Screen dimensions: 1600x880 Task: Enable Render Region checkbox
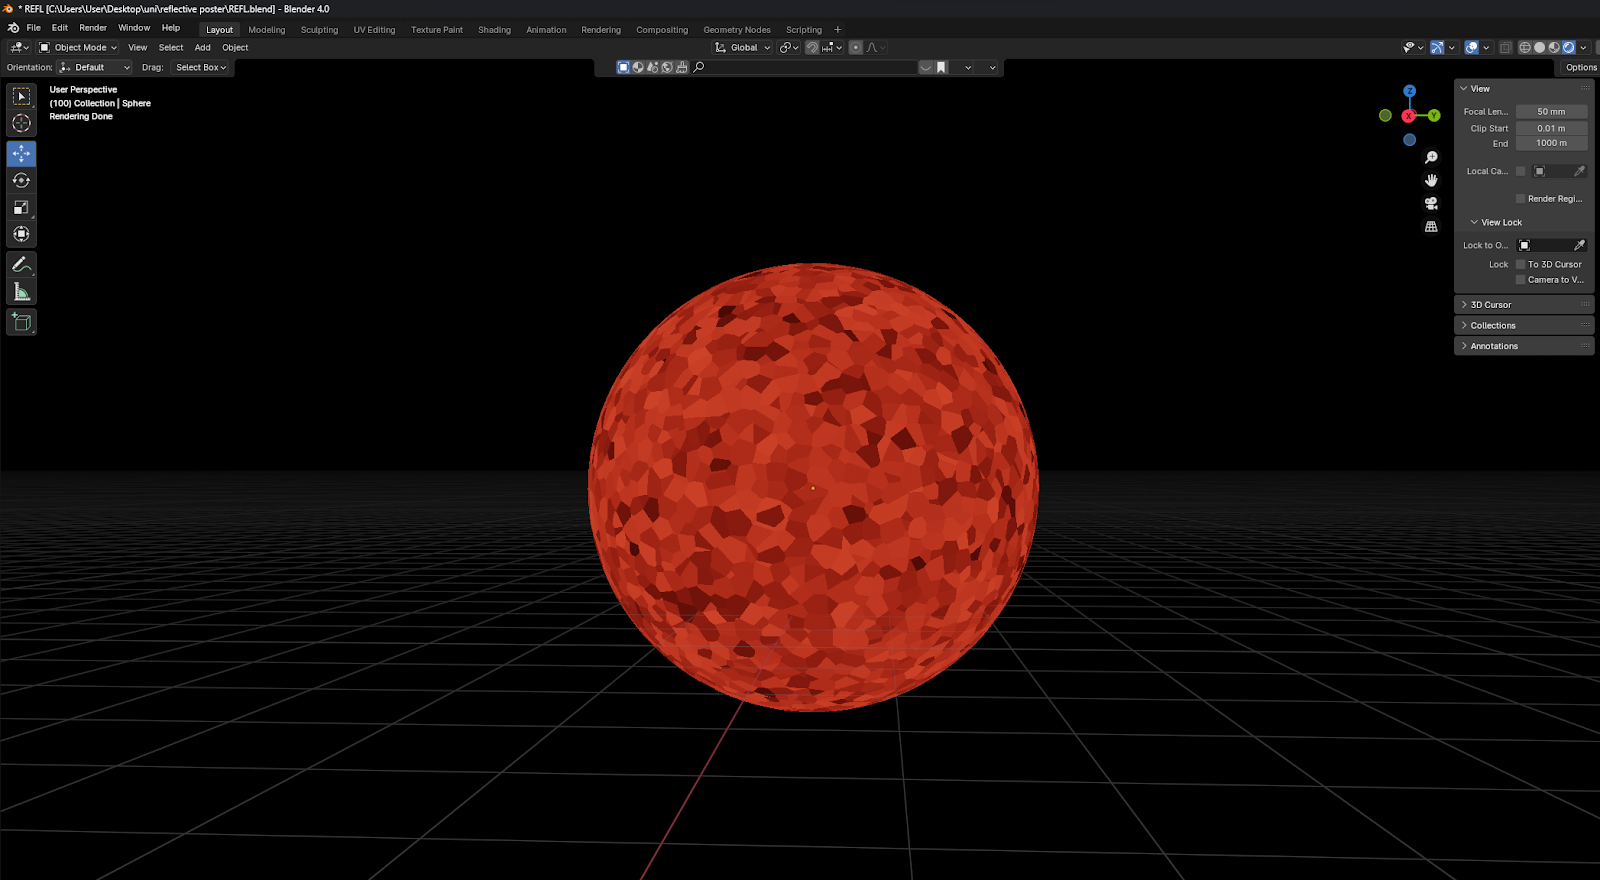(1521, 199)
